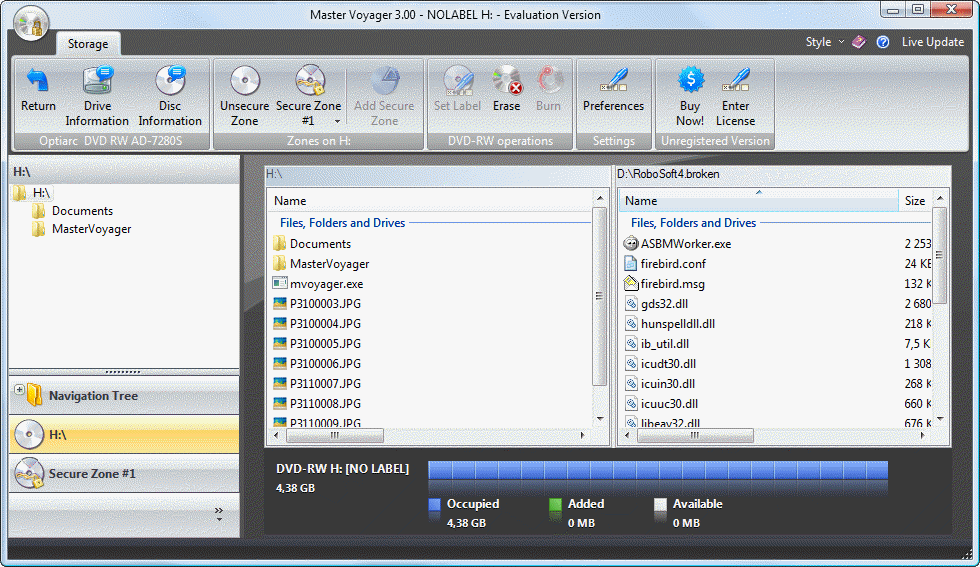The image size is (980, 567).
Task: Click the Occupied blue legend swatch
Action: coord(434,504)
